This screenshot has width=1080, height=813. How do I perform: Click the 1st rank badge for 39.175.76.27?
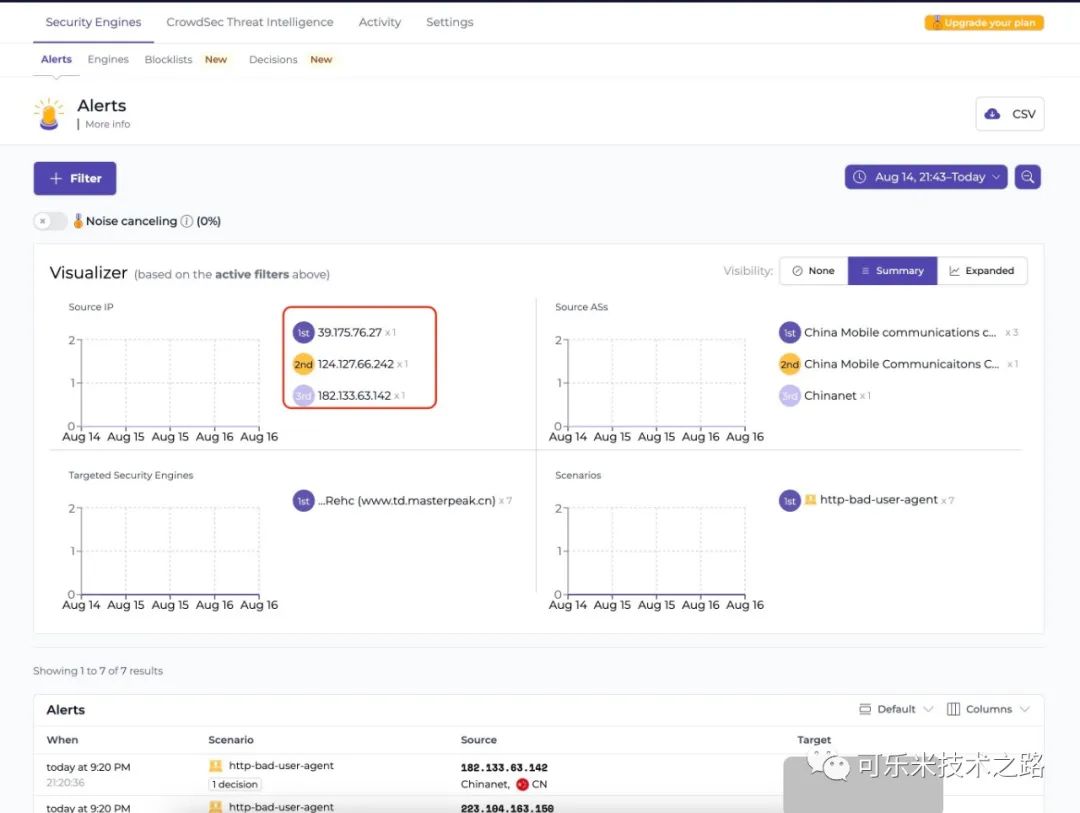(303, 332)
